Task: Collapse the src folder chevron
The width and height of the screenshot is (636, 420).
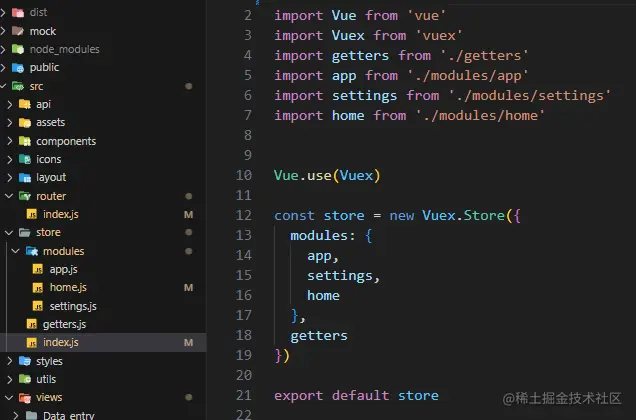Action: tap(3, 86)
